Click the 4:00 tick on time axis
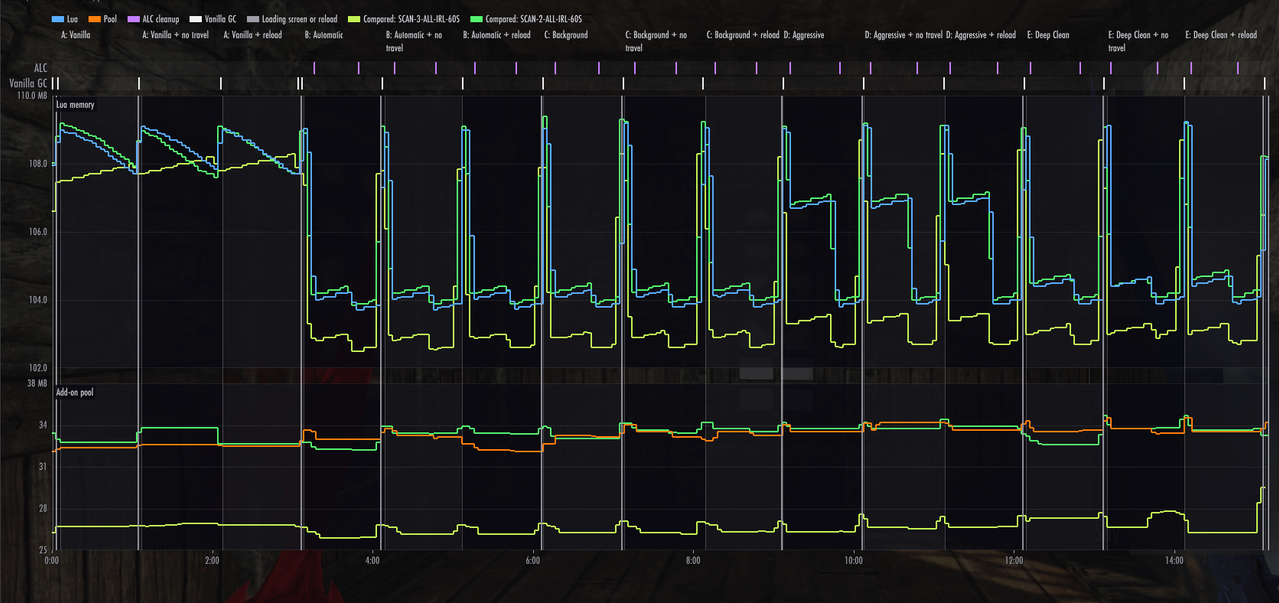1279x603 pixels. pyautogui.click(x=371, y=561)
